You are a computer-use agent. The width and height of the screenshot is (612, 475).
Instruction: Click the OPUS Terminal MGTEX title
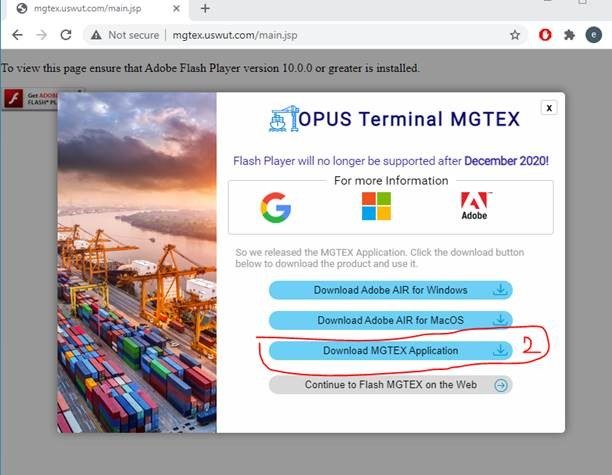point(409,119)
